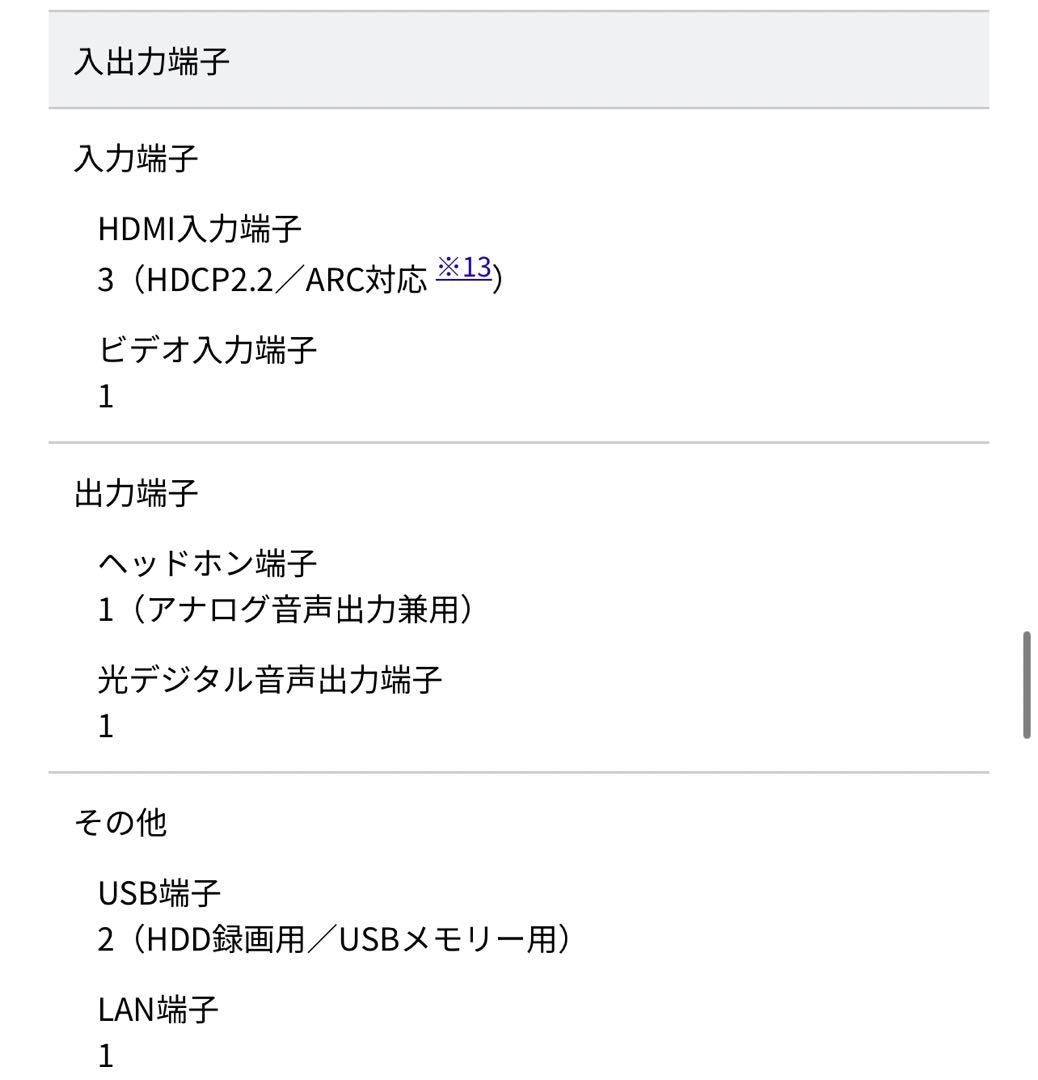
Task: Click the その他 subheading
Action: click(120, 823)
